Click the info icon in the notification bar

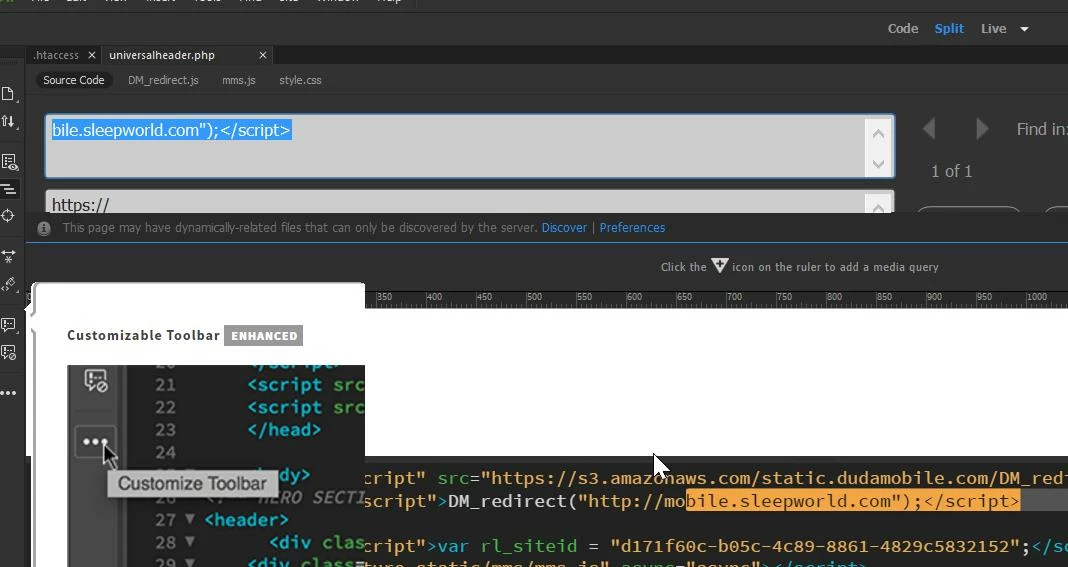click(x=44, y=228)
